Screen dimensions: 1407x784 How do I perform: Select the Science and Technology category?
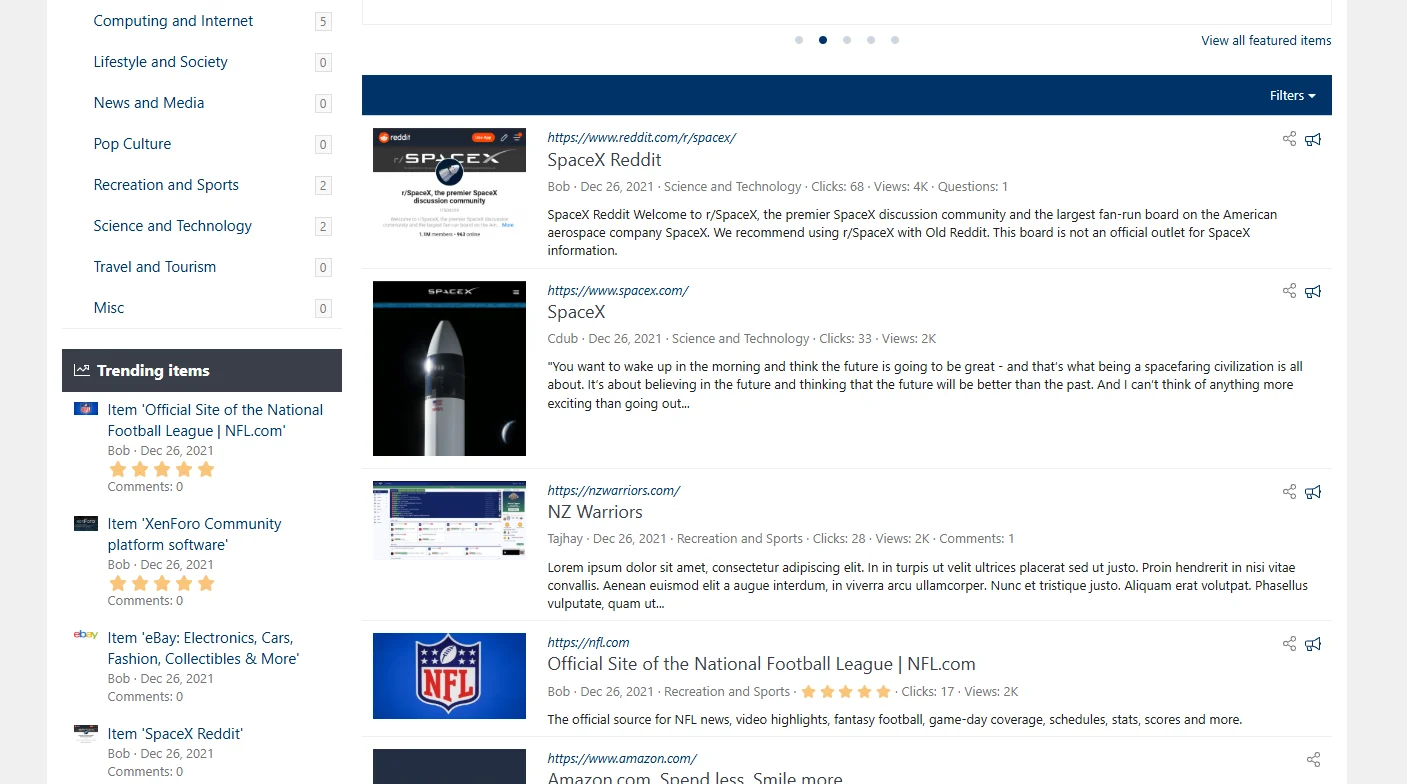[172, 226]
